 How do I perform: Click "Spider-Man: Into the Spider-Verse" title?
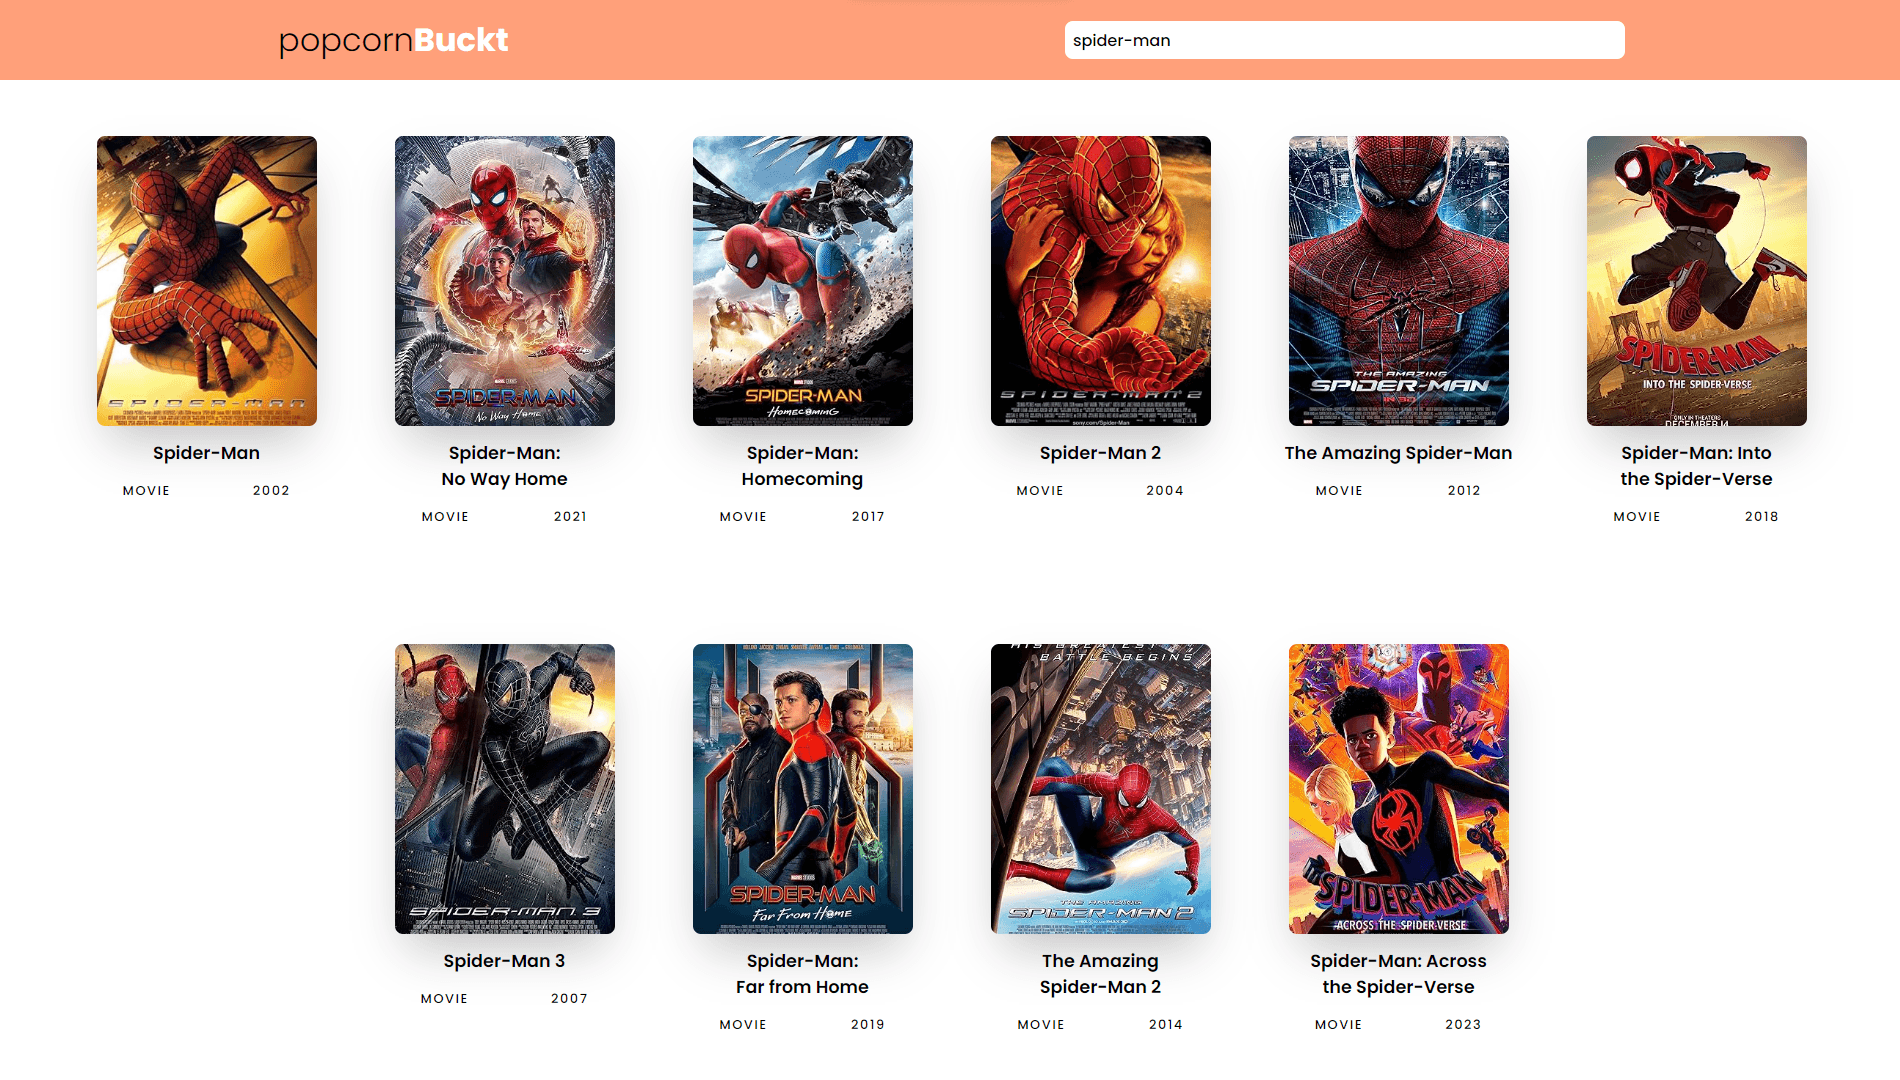1697,466
